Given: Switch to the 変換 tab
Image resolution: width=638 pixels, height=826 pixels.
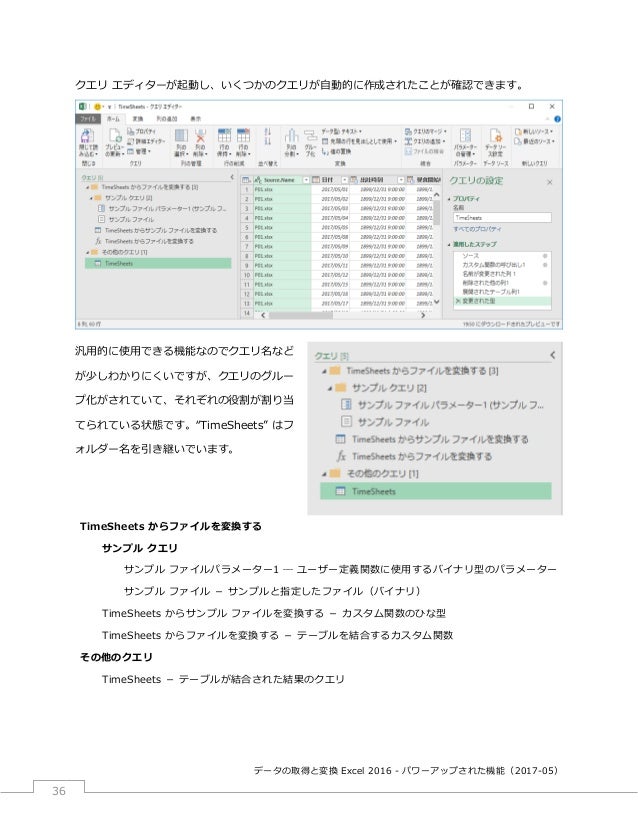Looking at the screenshot, I should click(x=138, y=119).
